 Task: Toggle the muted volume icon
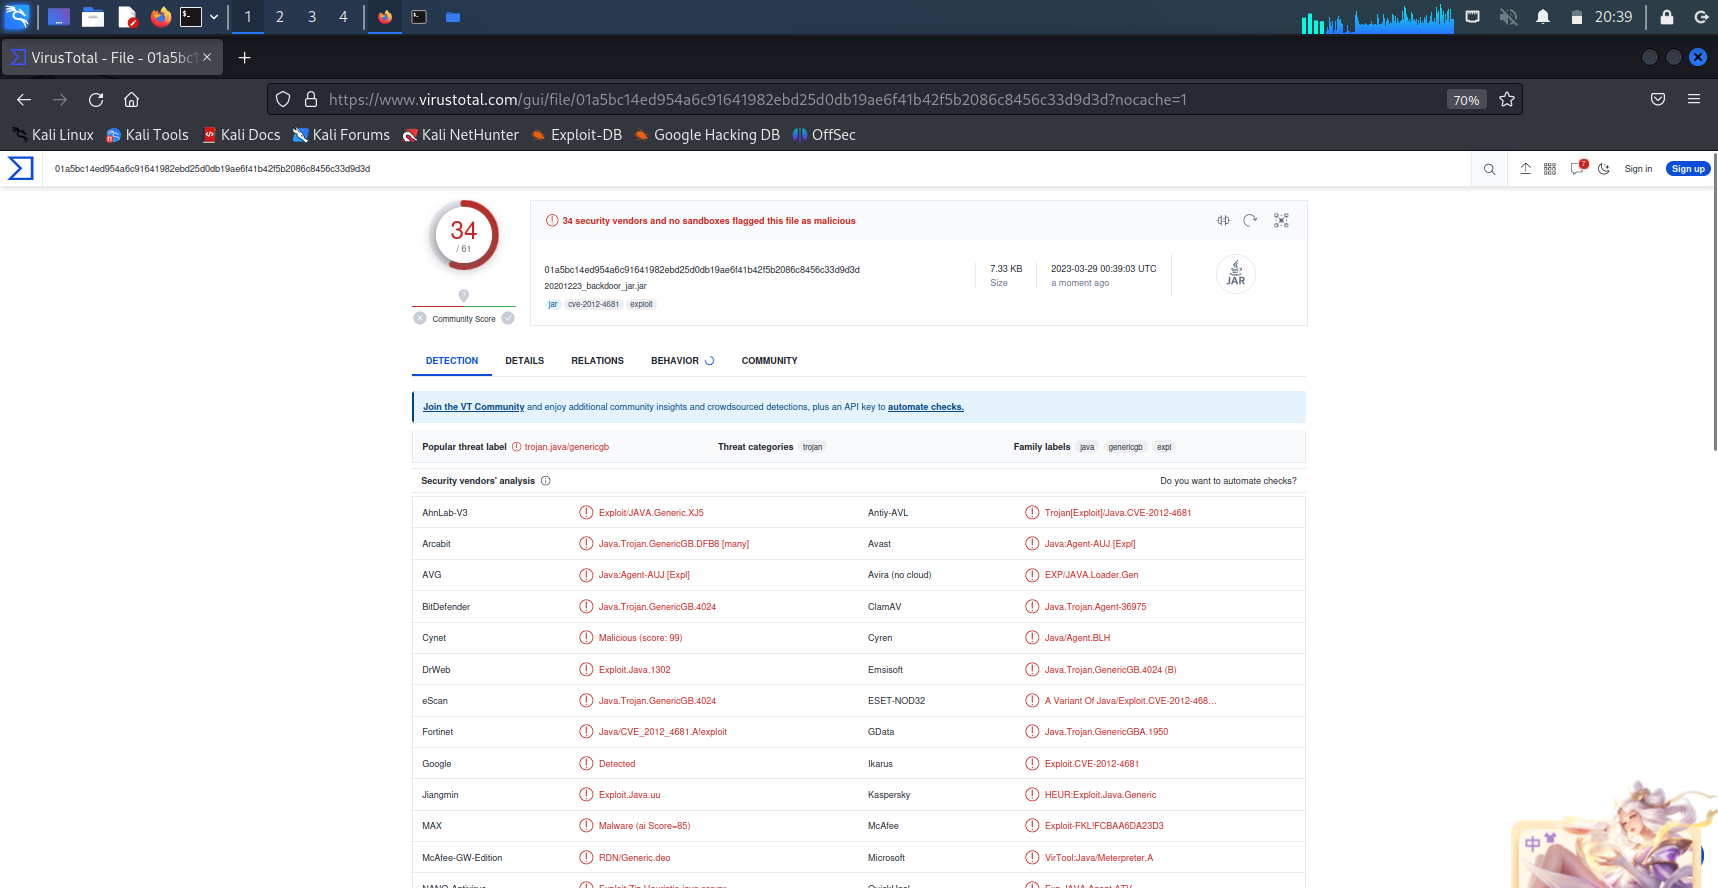point(1509,17)
